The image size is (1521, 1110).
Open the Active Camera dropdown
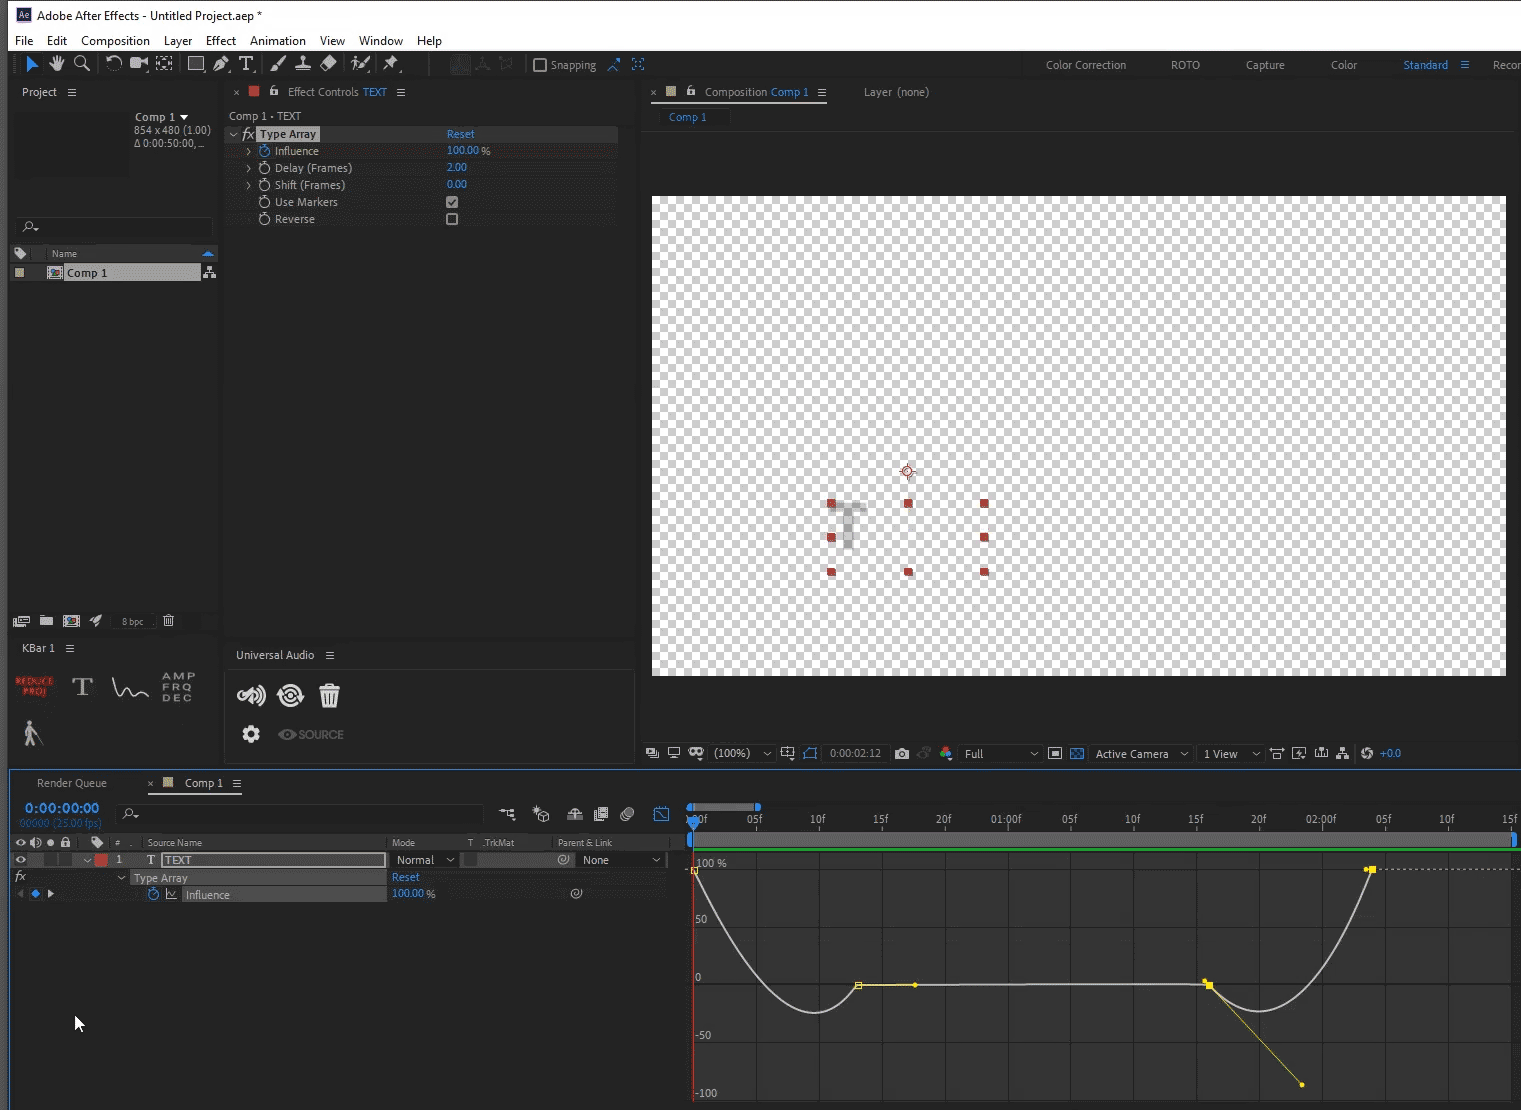pyautogui.click(x=1142, y=754)
